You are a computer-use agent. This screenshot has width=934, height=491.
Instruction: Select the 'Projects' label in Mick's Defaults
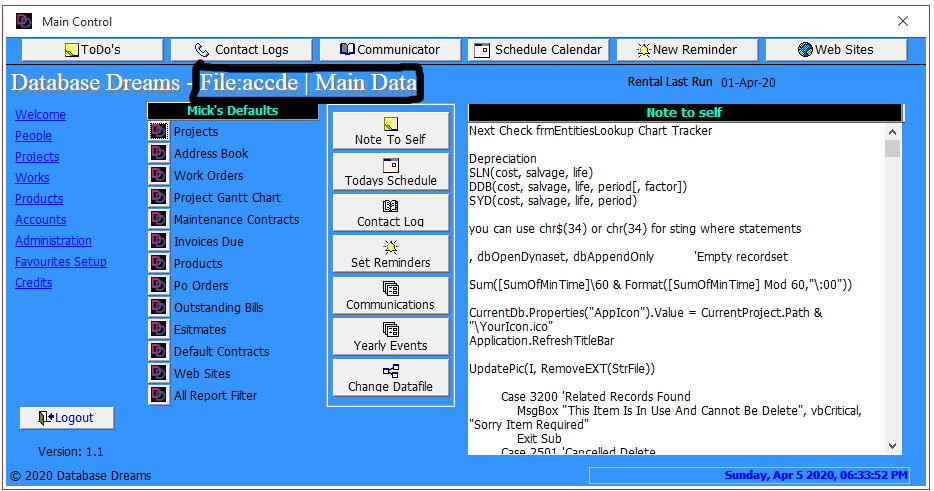click(x=196, y=132)
